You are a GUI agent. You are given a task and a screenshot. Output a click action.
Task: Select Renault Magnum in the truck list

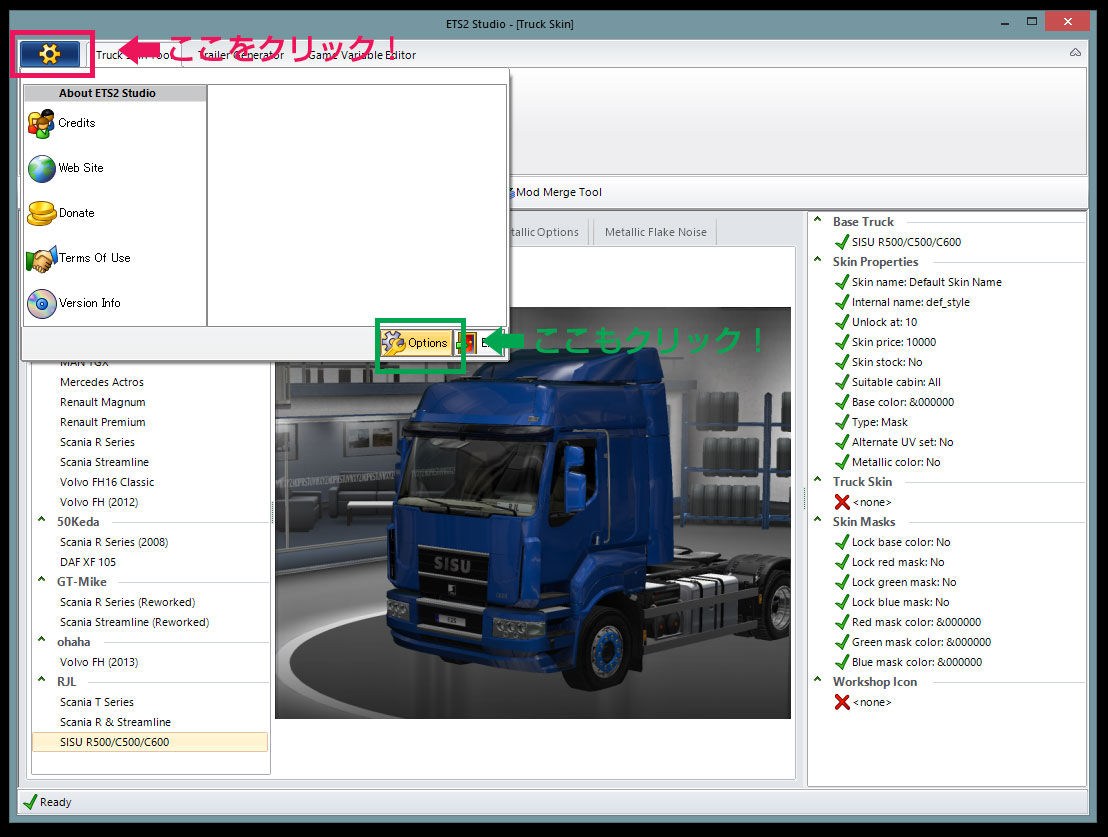pos(102,402)
